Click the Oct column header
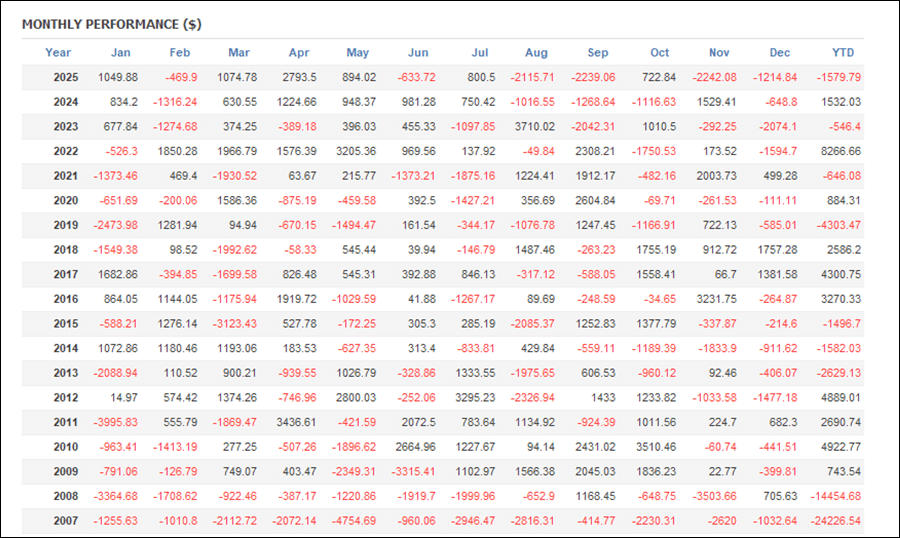Viewport: 900px width, 538px height. point(659,52)
